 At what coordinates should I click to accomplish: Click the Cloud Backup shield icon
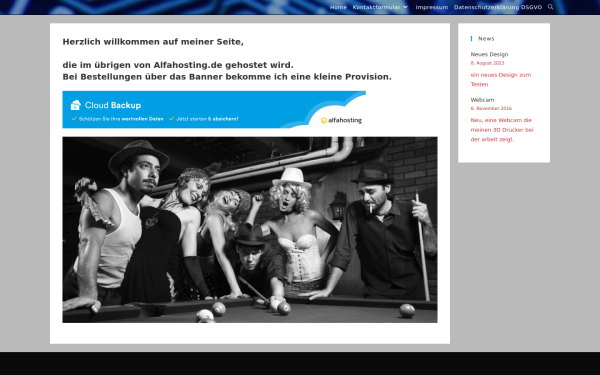click(76, 105)
